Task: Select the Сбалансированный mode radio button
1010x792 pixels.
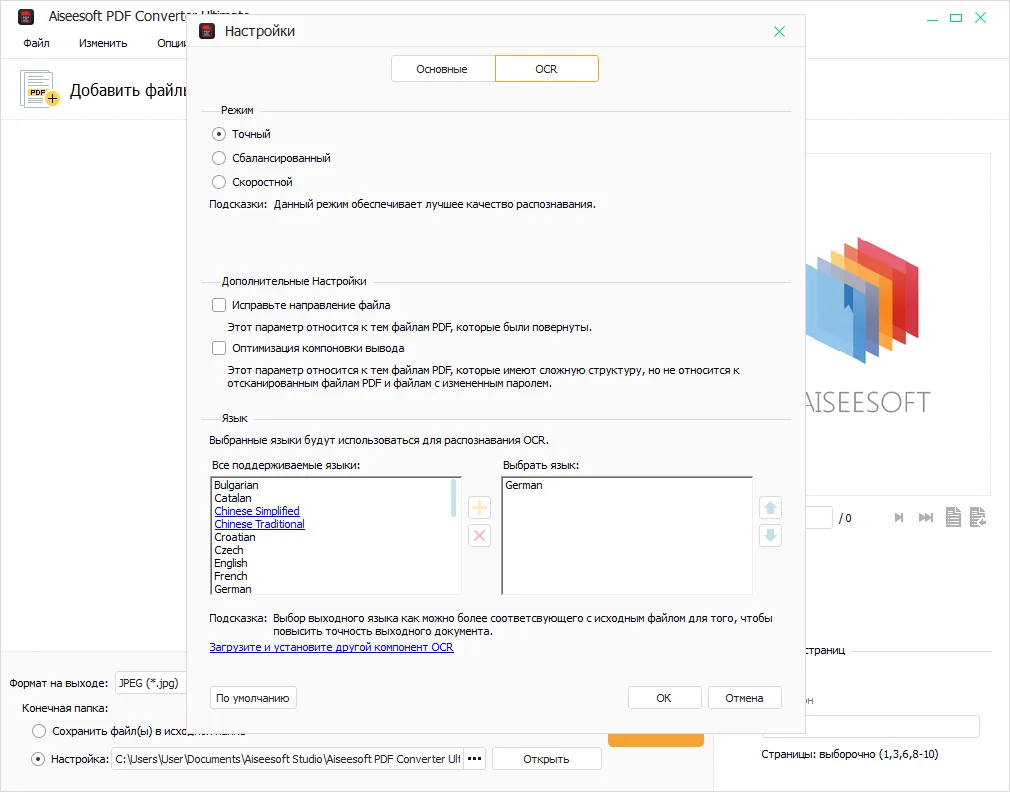Action: tap(219, 158)
